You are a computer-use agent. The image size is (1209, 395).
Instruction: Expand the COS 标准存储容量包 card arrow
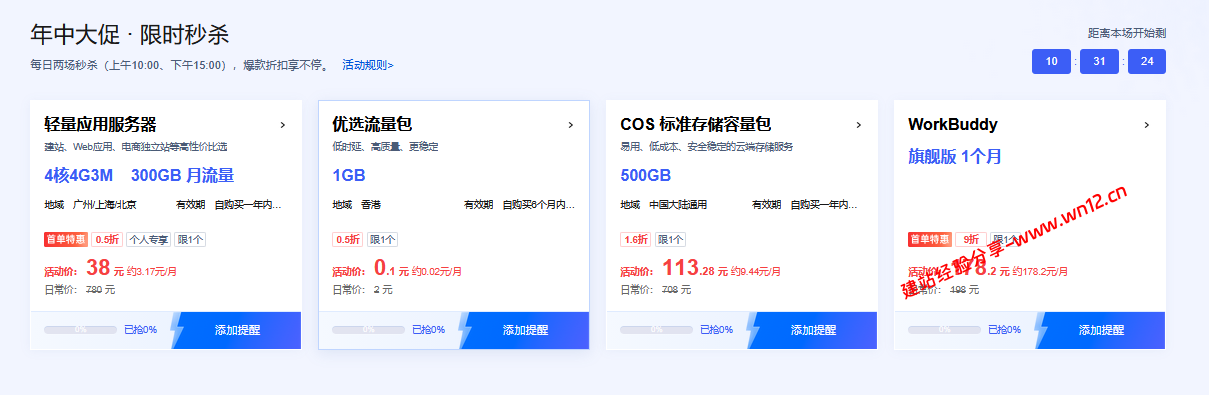coord(859,125)
